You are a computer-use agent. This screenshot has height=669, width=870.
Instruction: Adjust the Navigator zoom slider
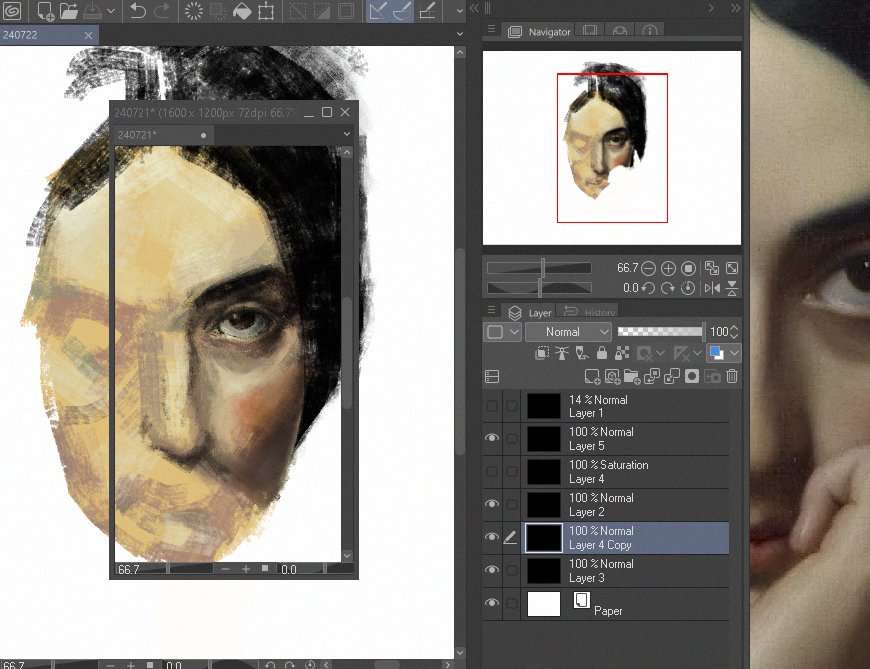click(539, 268)
